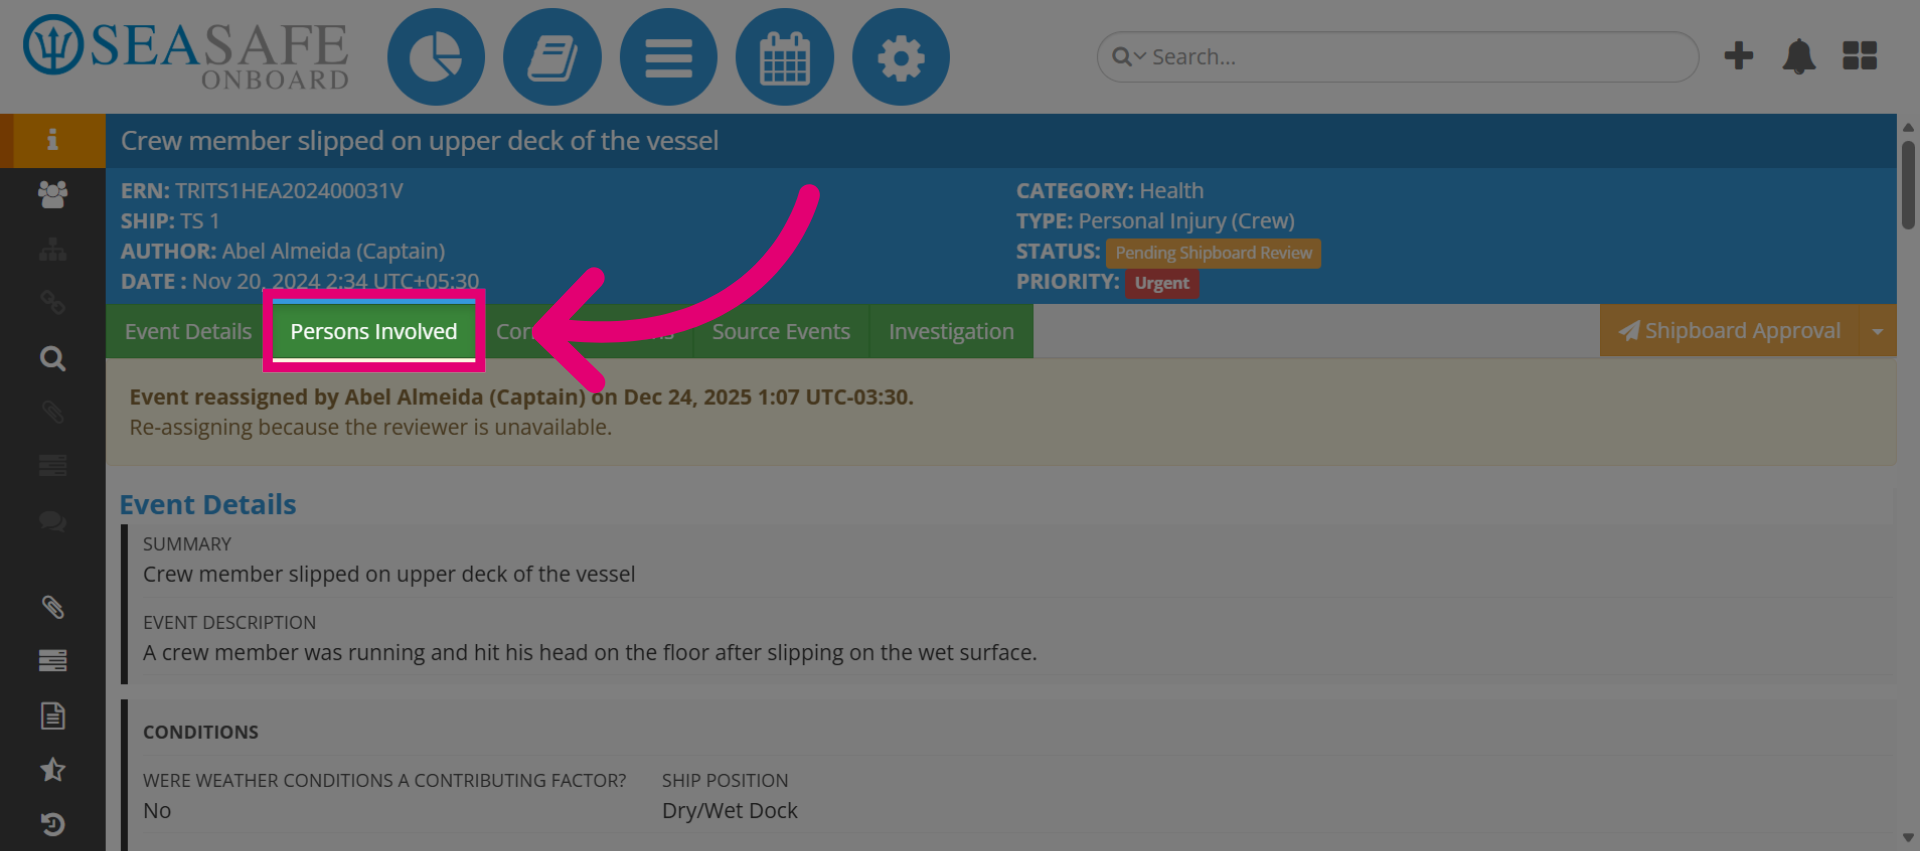Viewport: 1920px width, 851px height.
Task: Switch to Source Events tab
Action: click(781, 331)
